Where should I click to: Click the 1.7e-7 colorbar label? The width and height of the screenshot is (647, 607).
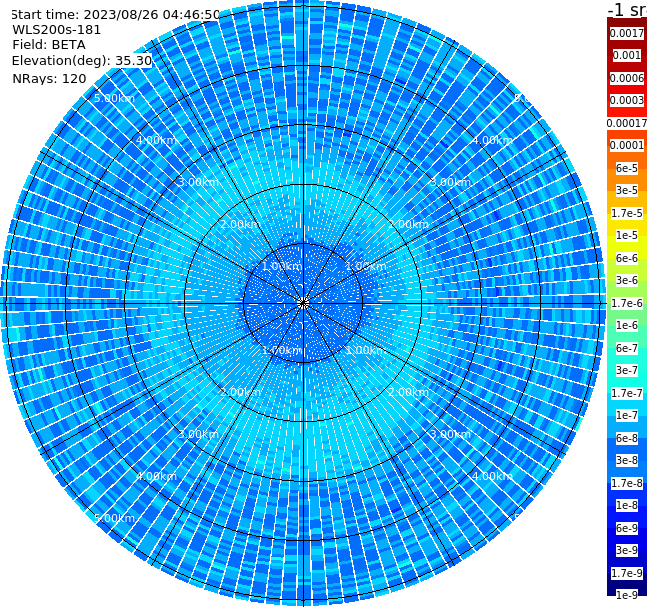[627, 393]
